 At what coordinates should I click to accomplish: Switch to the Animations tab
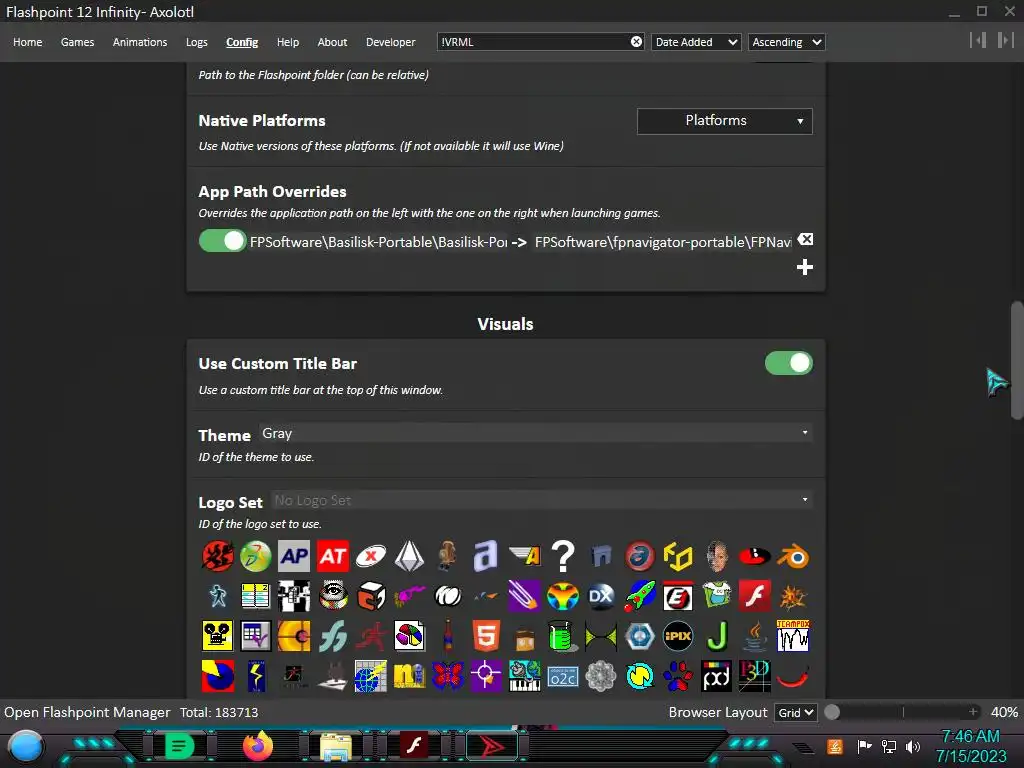[140, 42]
